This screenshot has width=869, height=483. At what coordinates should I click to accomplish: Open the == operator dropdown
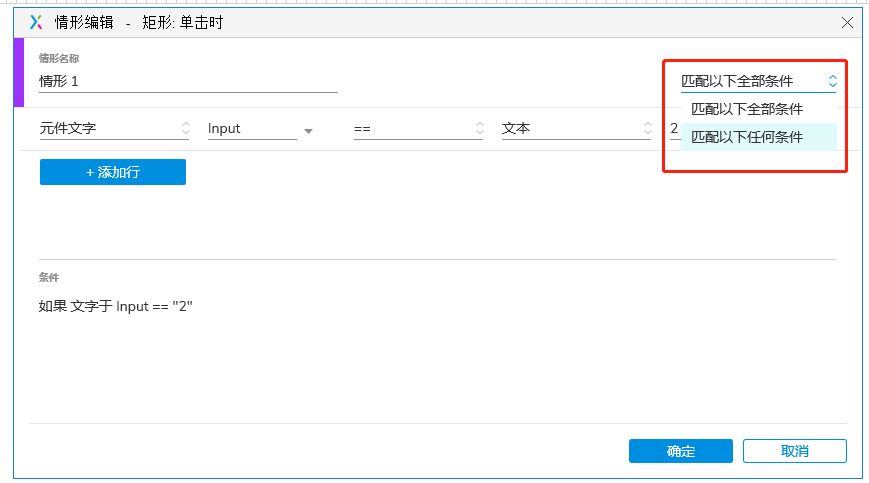click(418, 129)
